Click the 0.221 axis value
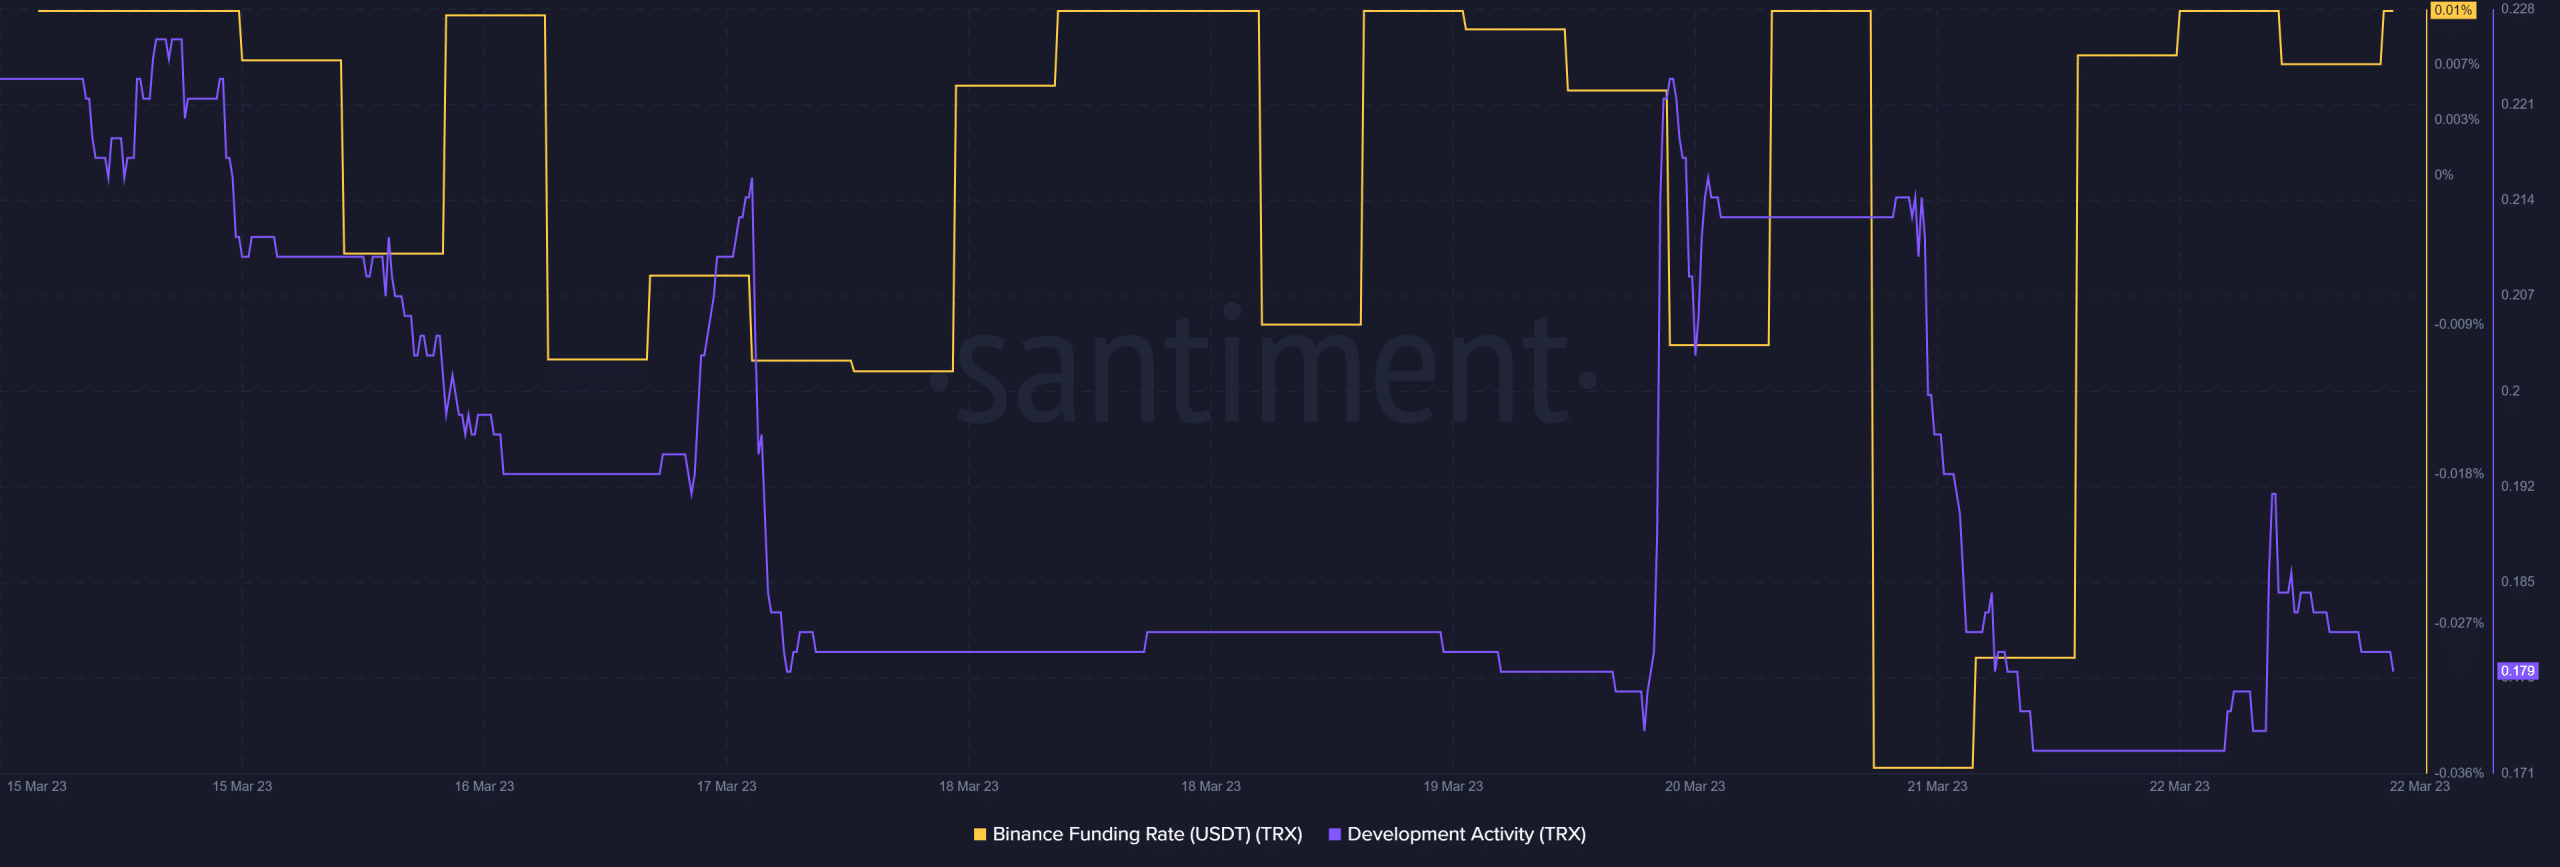This screenshot has width=2560, height=867. pyautogui.click(x=2518, y=104)
